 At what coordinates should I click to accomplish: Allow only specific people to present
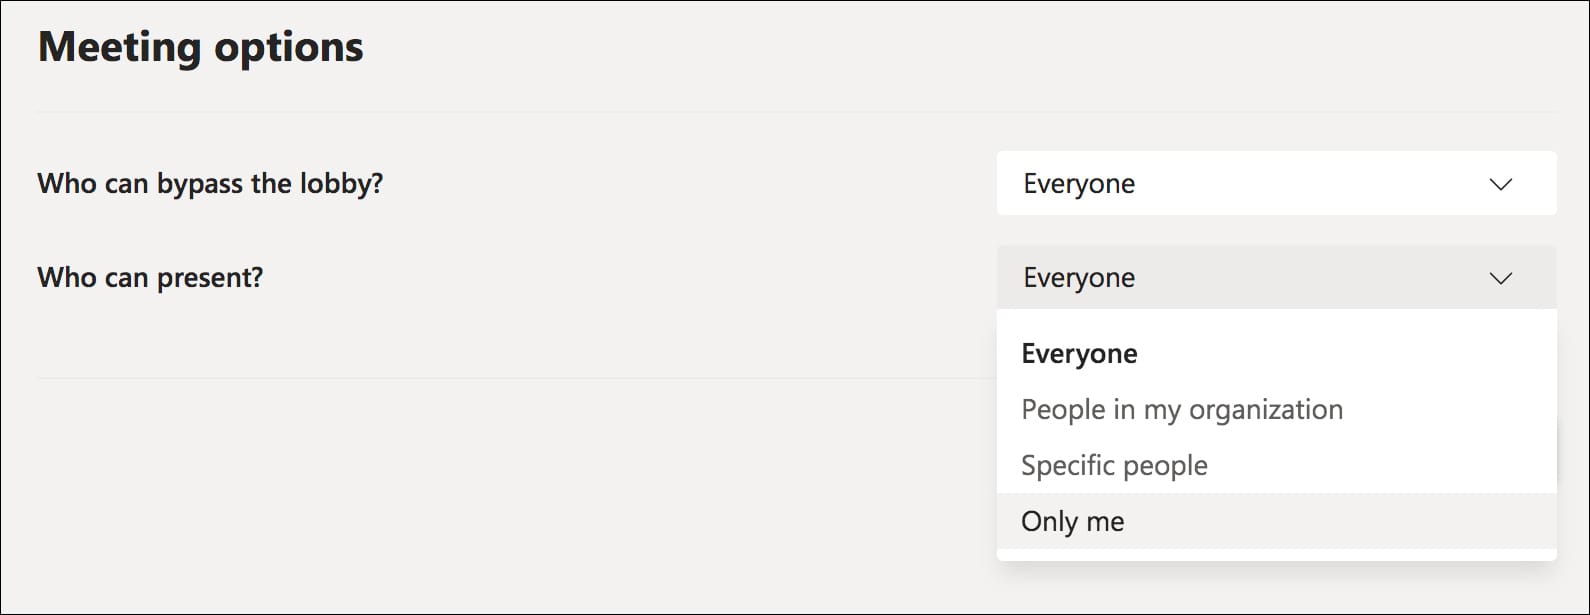[x=1114, y=466]
